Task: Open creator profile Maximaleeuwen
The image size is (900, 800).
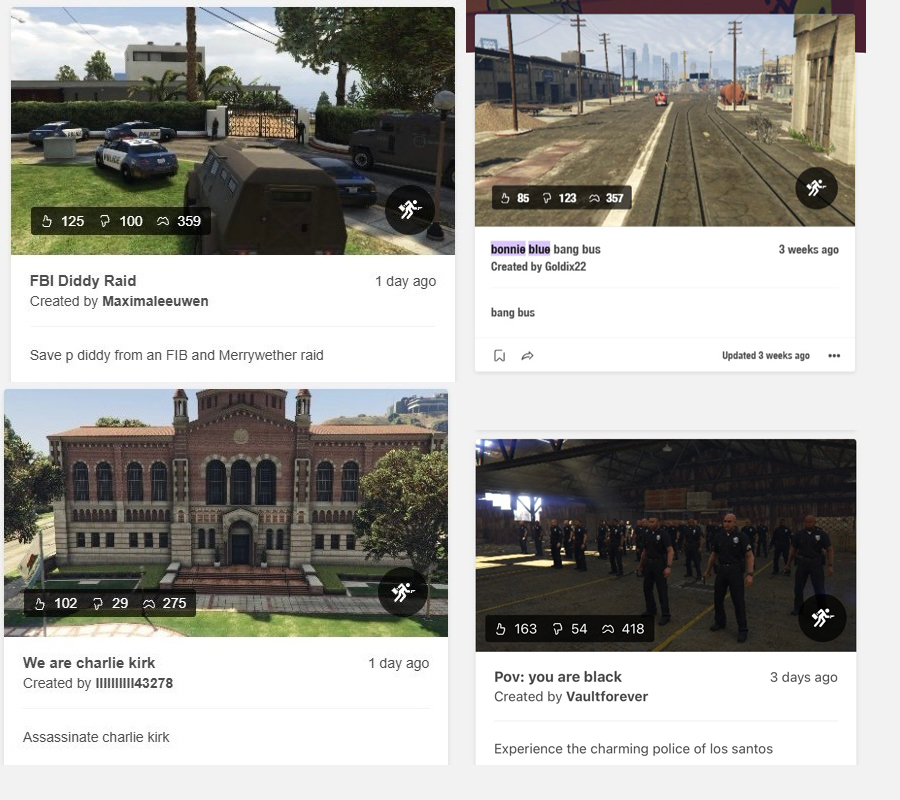Action: [x=155, y=301]
